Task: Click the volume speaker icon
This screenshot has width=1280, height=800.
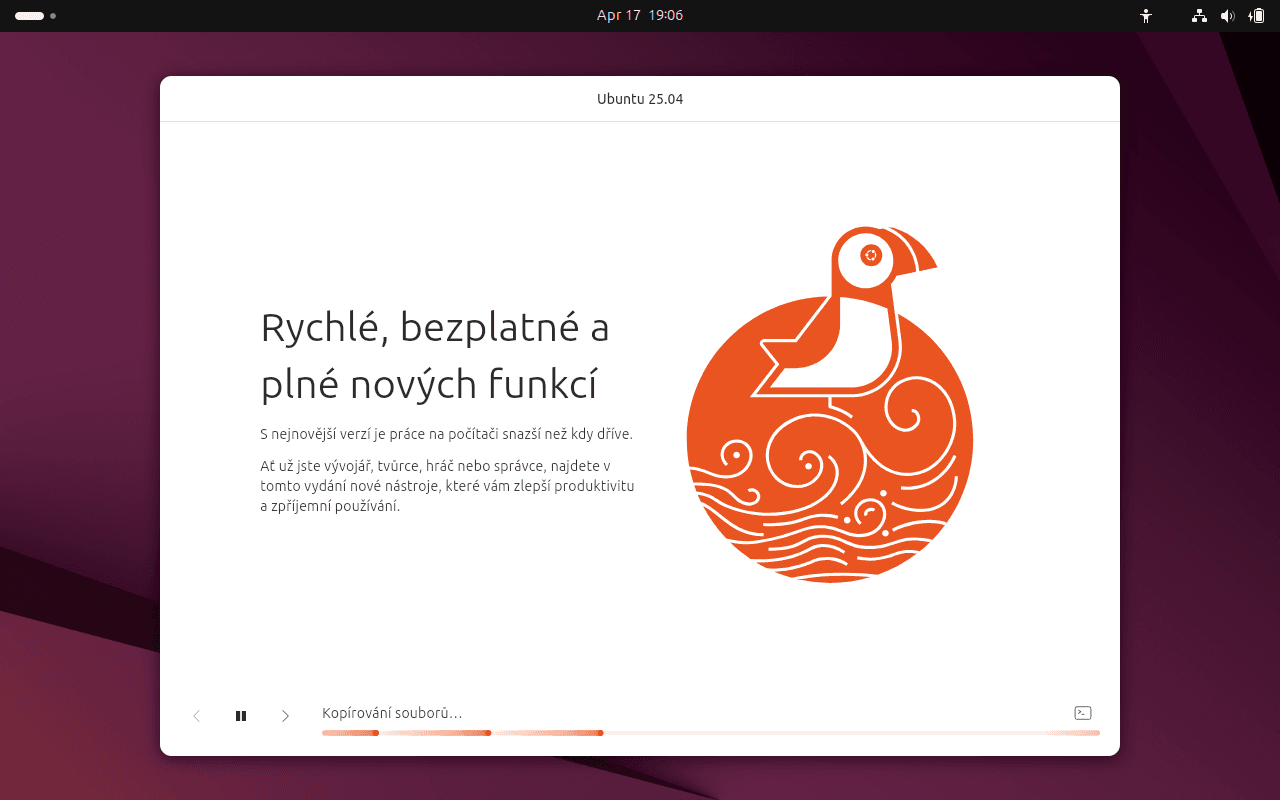Action: pos(1227,16)
